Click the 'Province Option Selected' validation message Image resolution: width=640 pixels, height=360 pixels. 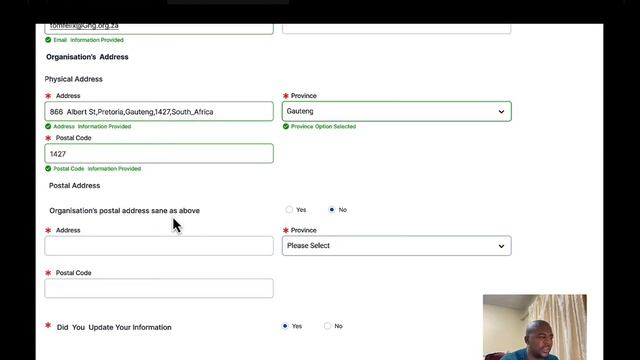pyautogui.click(x=323, y=127)
